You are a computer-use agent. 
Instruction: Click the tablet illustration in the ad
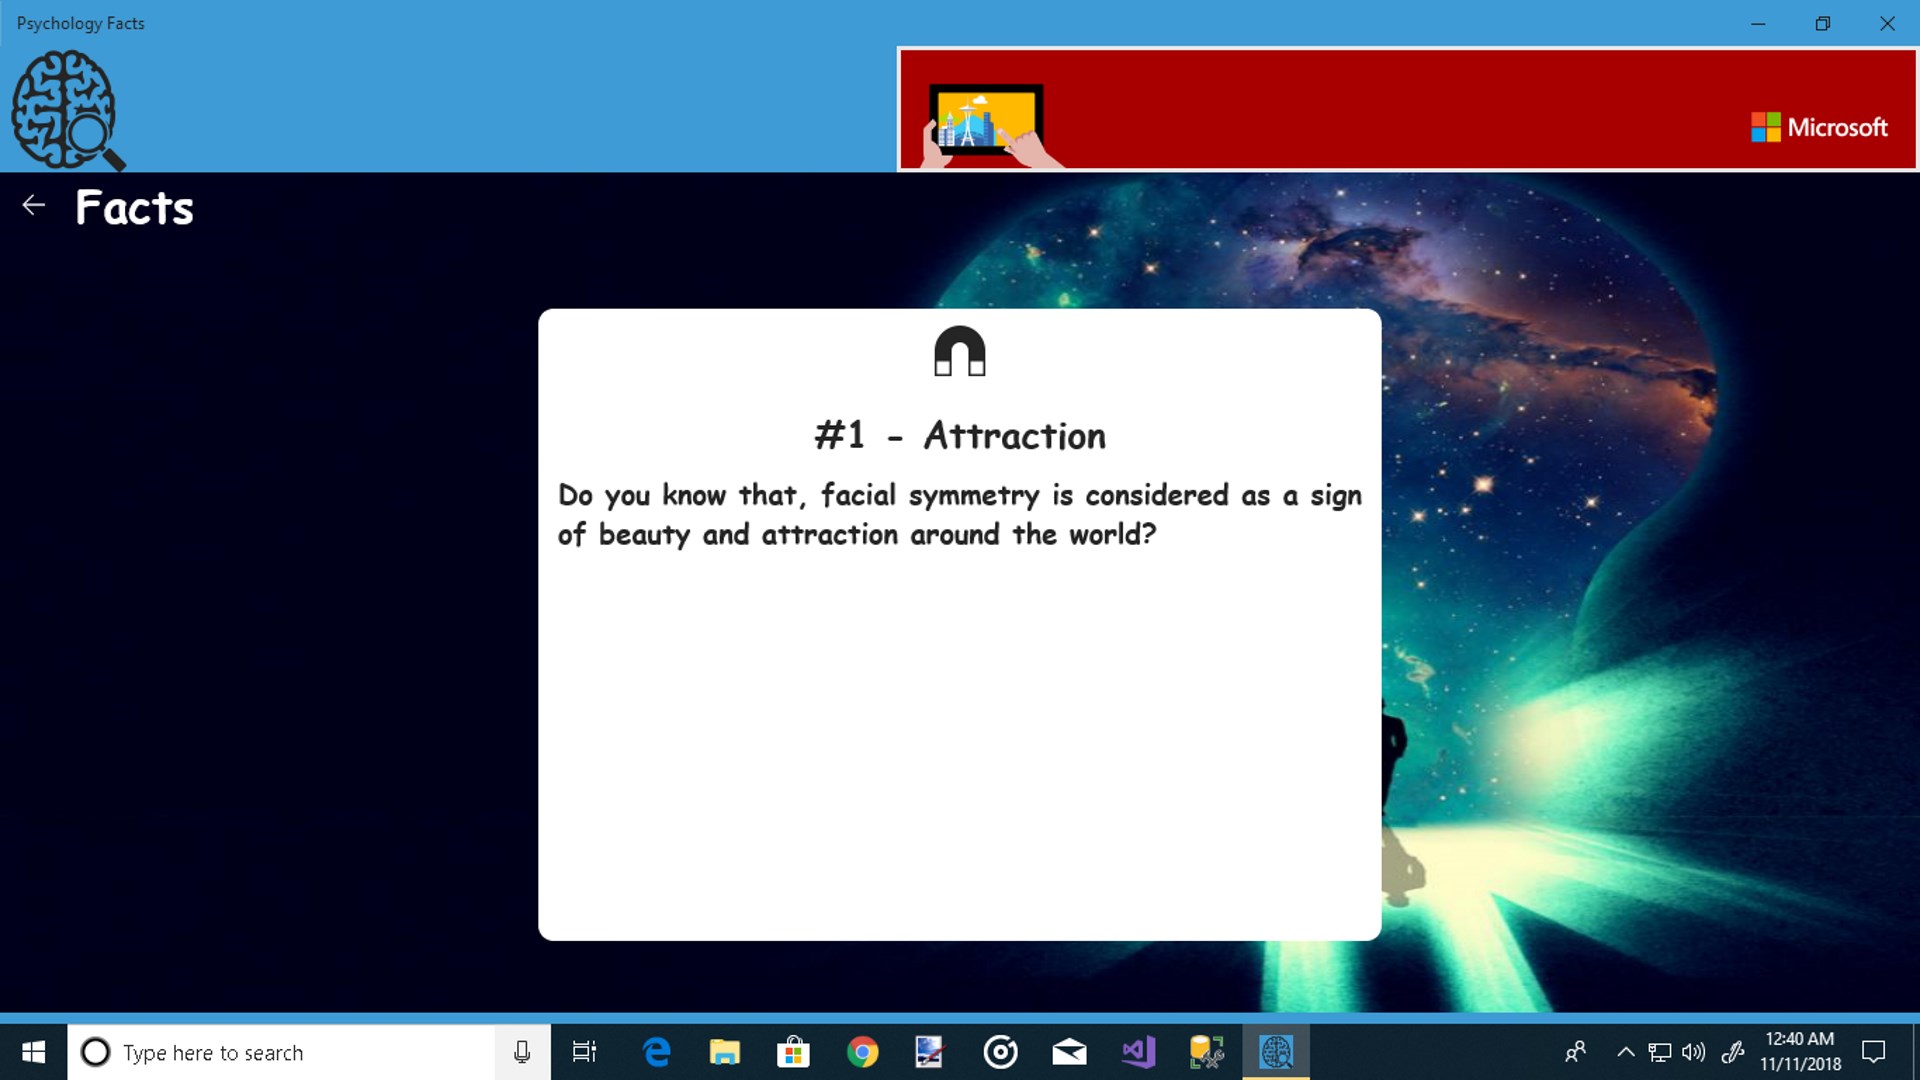click(x=987, y=122)
